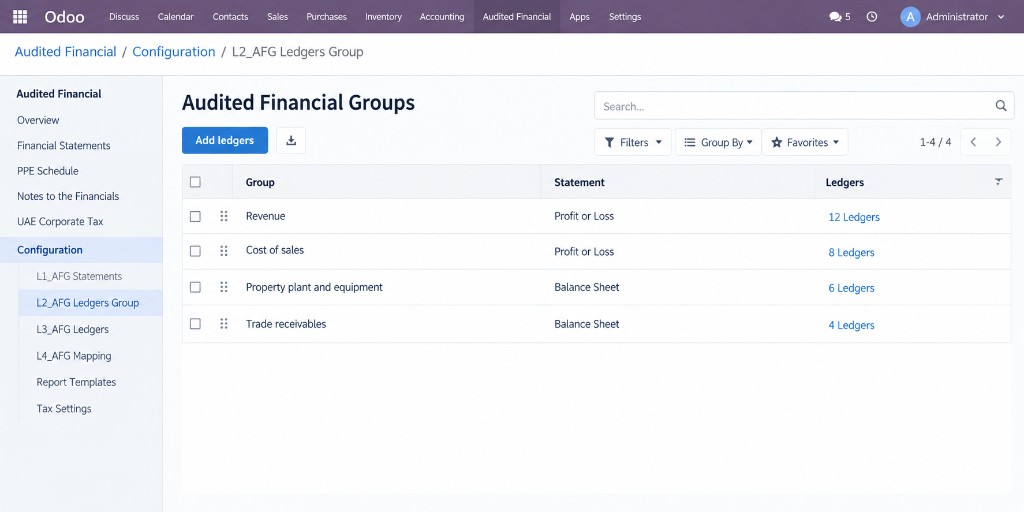Open the Discuss menu

click(124, 17)
